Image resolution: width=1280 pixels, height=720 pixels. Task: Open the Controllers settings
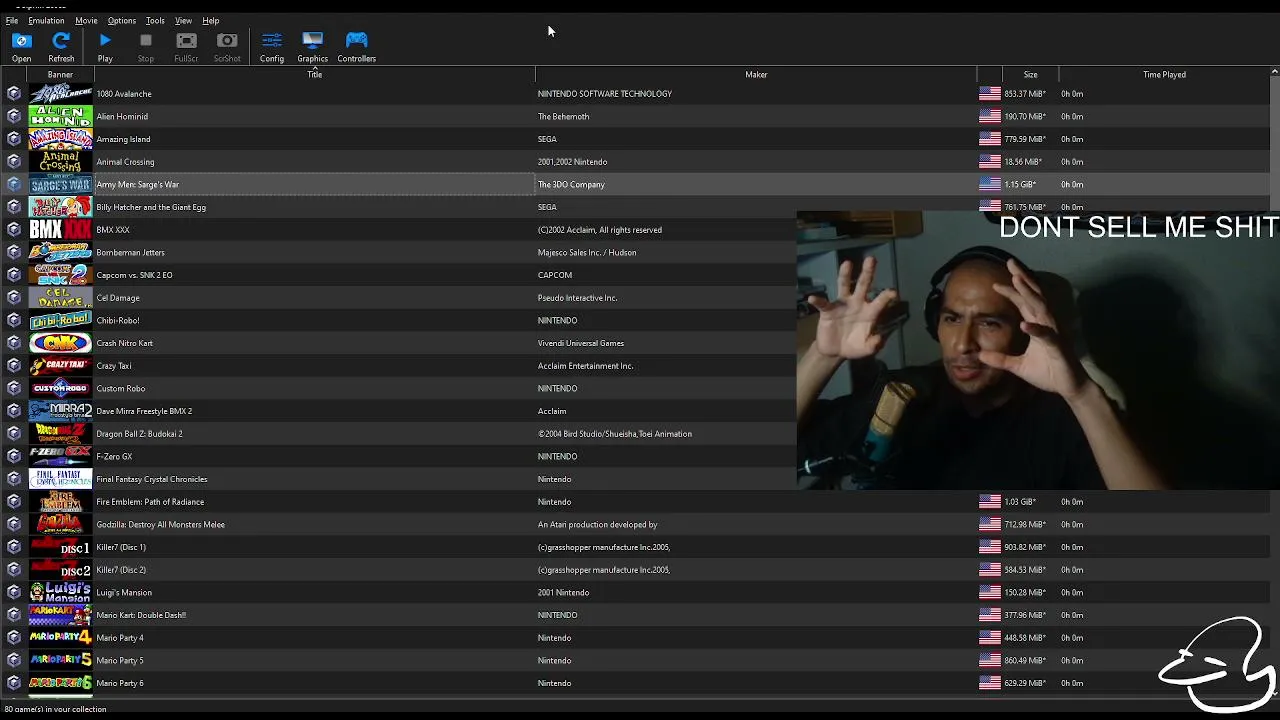356,46
